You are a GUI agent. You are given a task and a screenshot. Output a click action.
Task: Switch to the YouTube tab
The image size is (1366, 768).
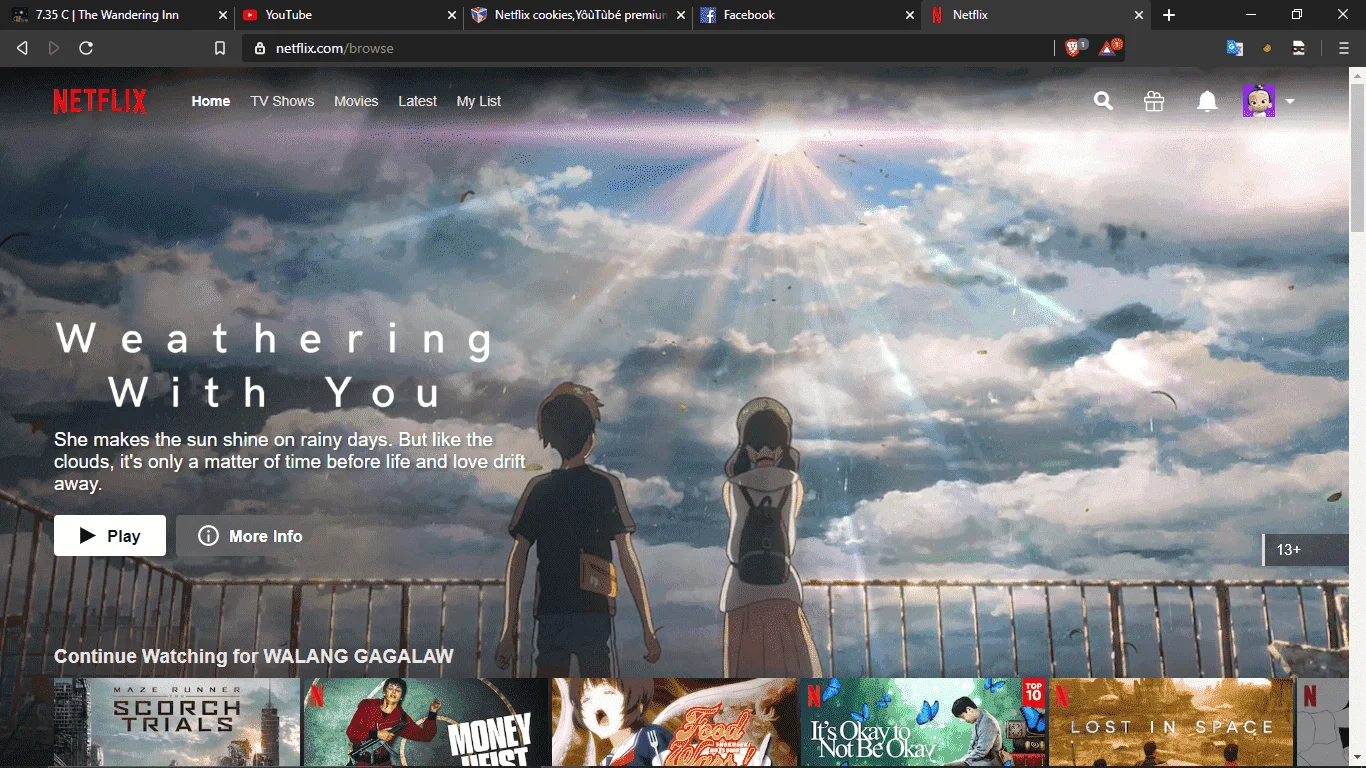coord(349,15)
